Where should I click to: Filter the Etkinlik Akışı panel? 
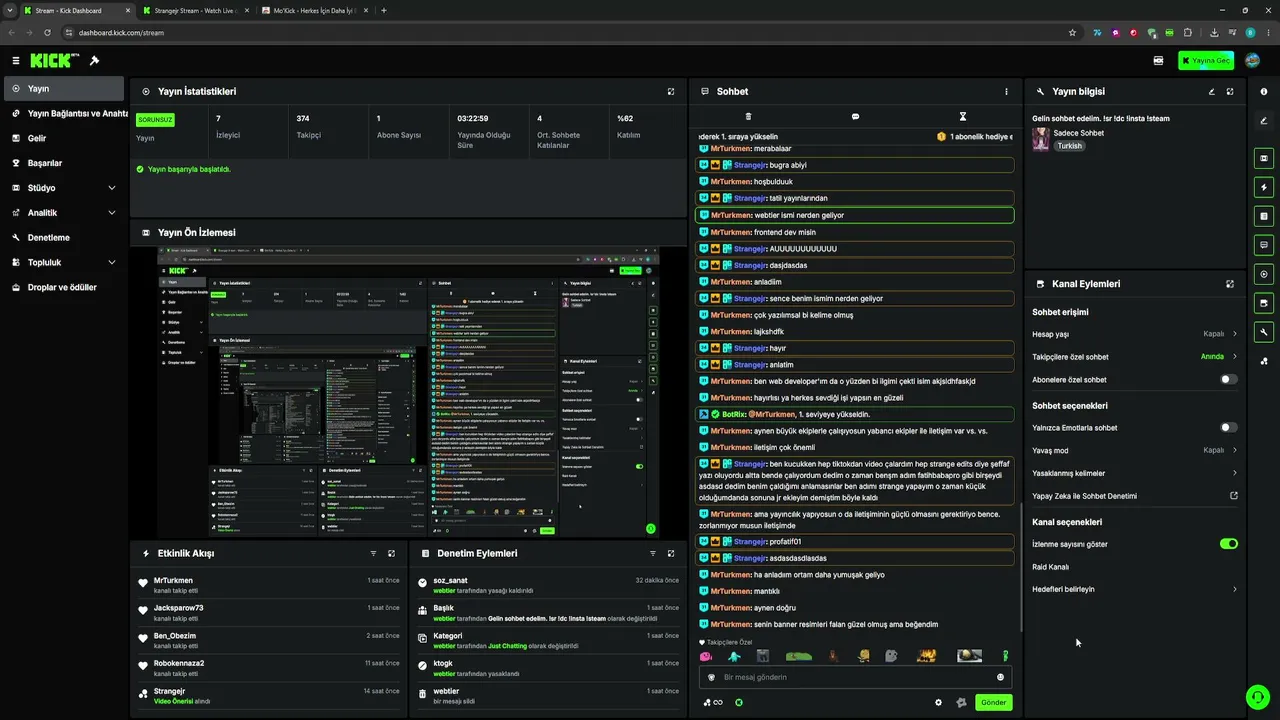click(x=373, y=553)
